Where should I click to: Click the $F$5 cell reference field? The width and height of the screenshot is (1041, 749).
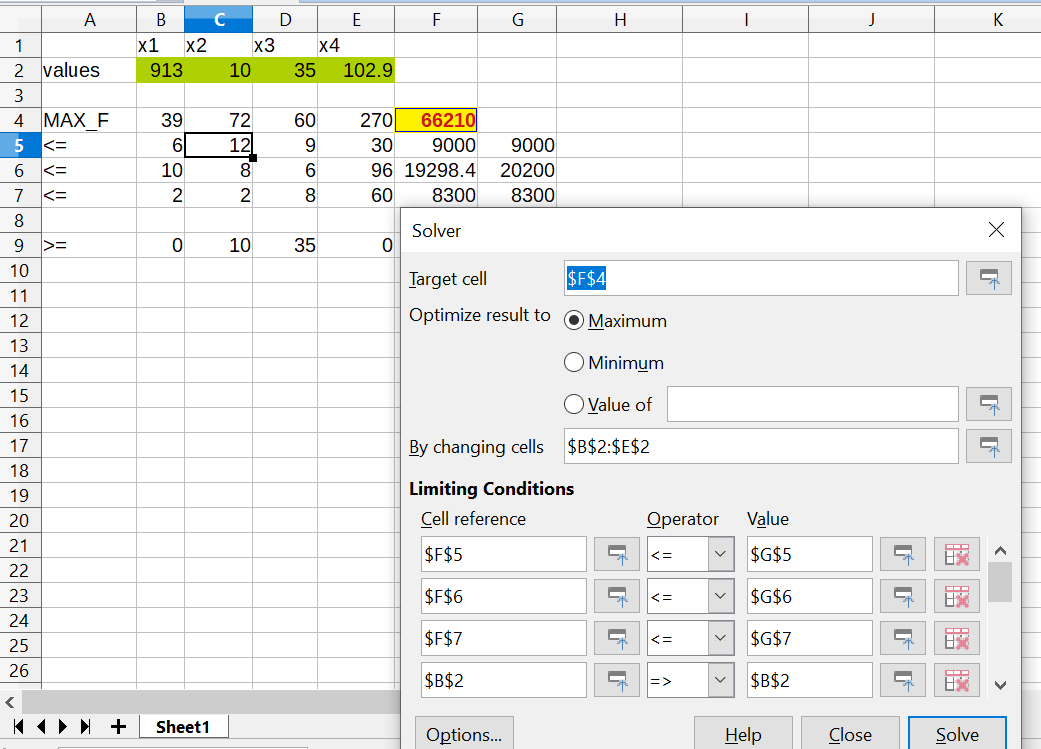(504, 554)
